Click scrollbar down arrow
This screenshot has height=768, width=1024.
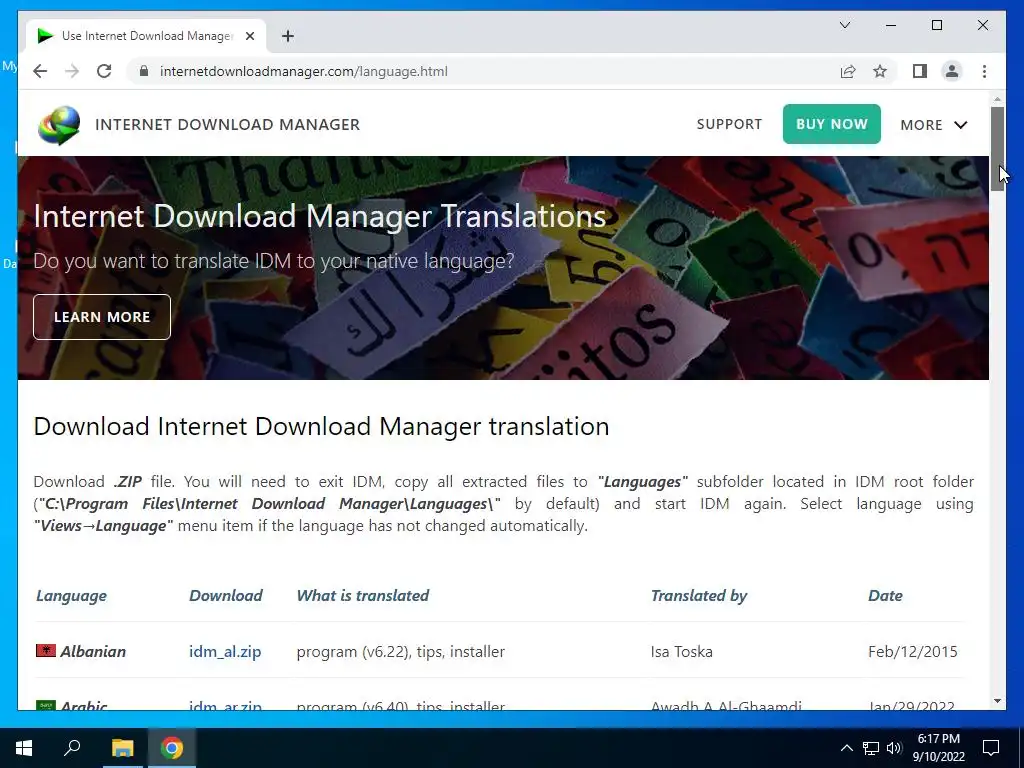point(997,701)
